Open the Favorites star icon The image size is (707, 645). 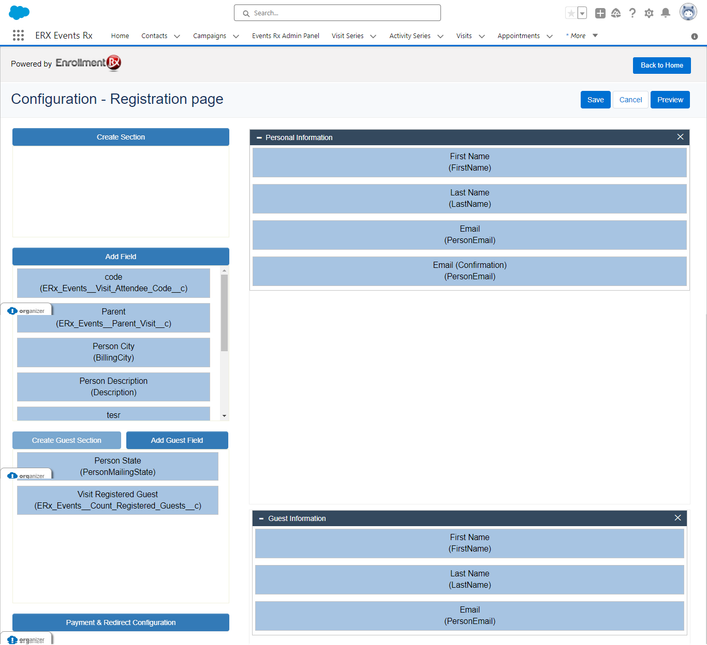pyautogui.click(x=570, y=13)
